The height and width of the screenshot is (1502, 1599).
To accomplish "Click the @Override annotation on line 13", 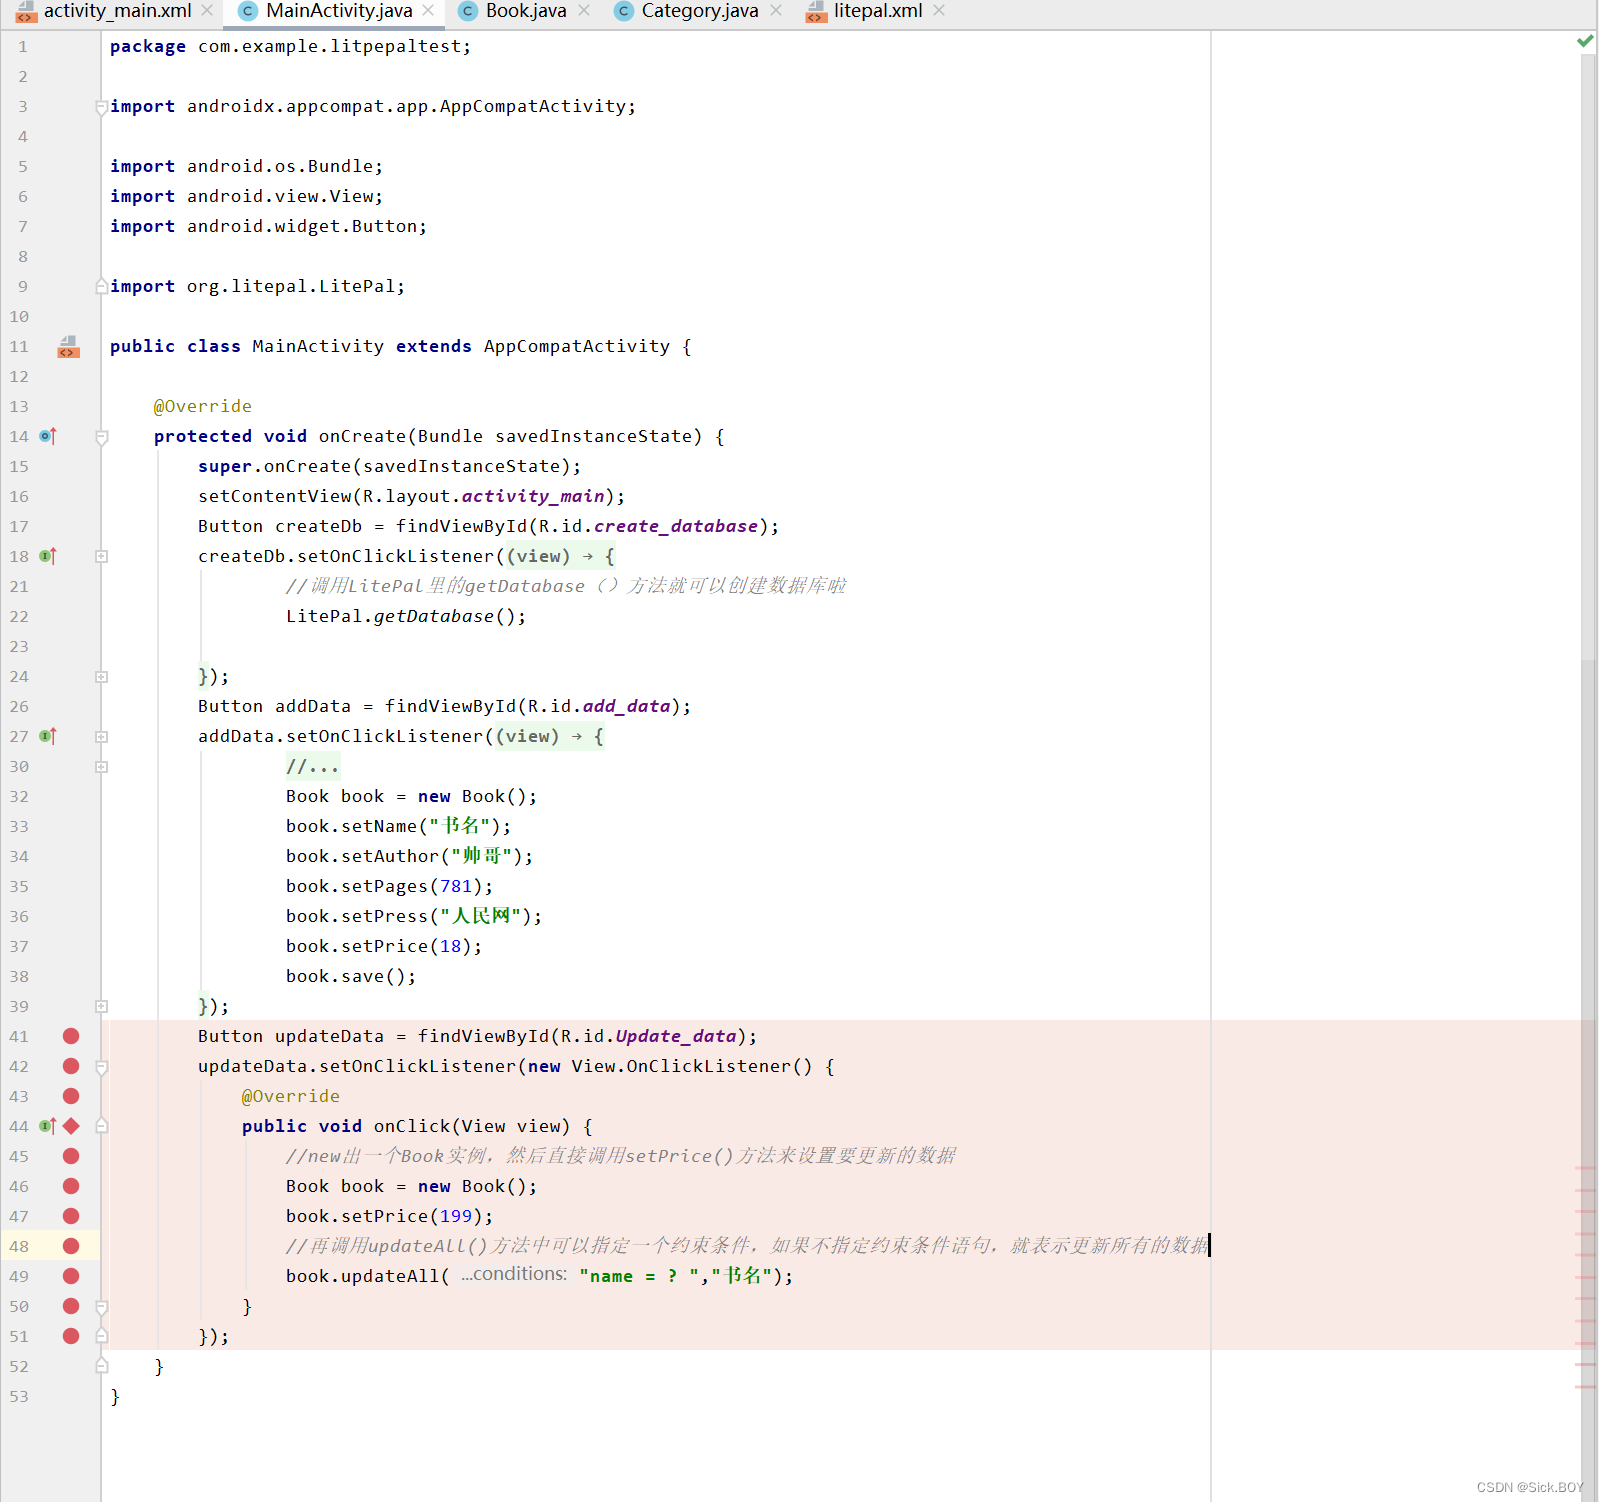I will [x=202, y=406].
